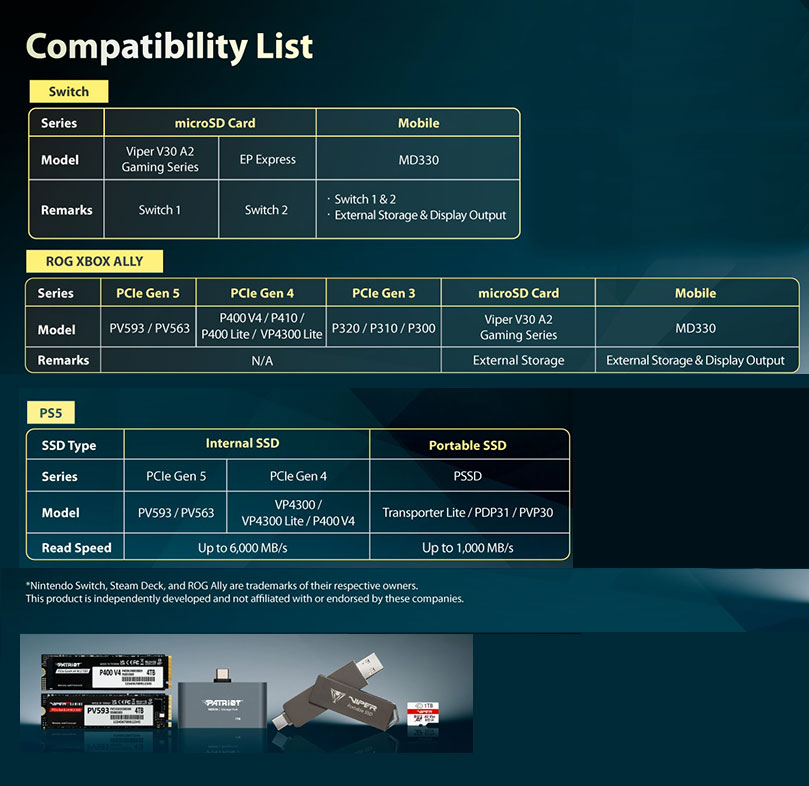Click the 'Compatibility List' heading

coord(169,46)
